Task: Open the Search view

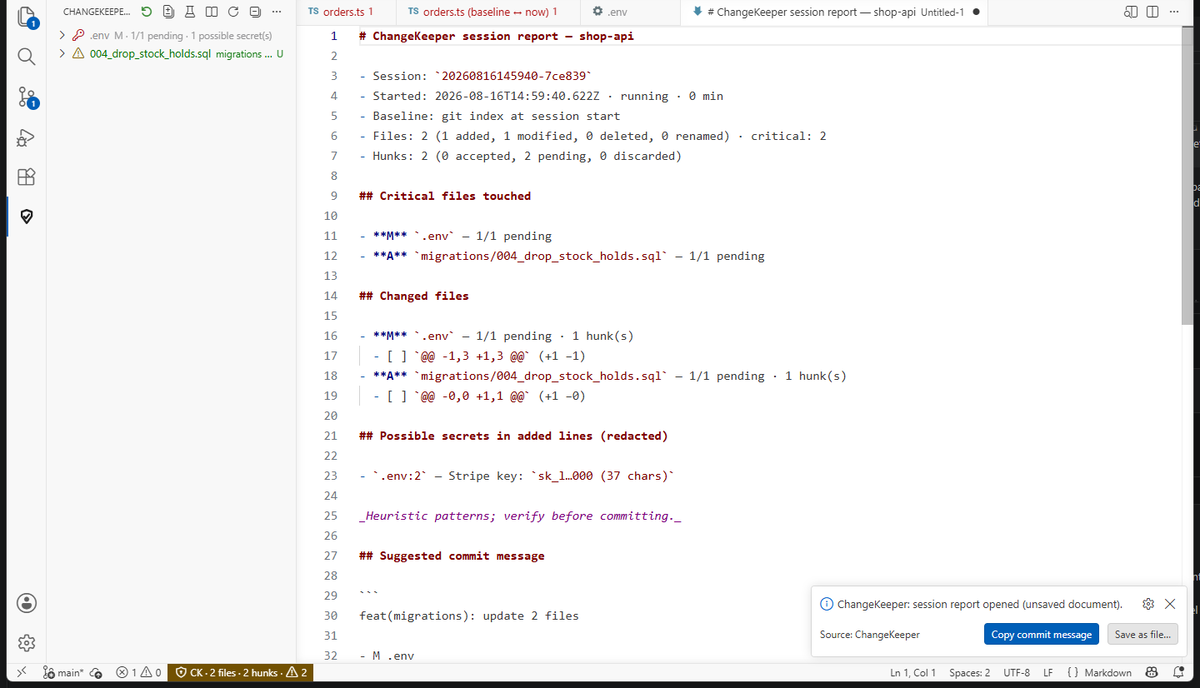Action: (x=27, y=55)
